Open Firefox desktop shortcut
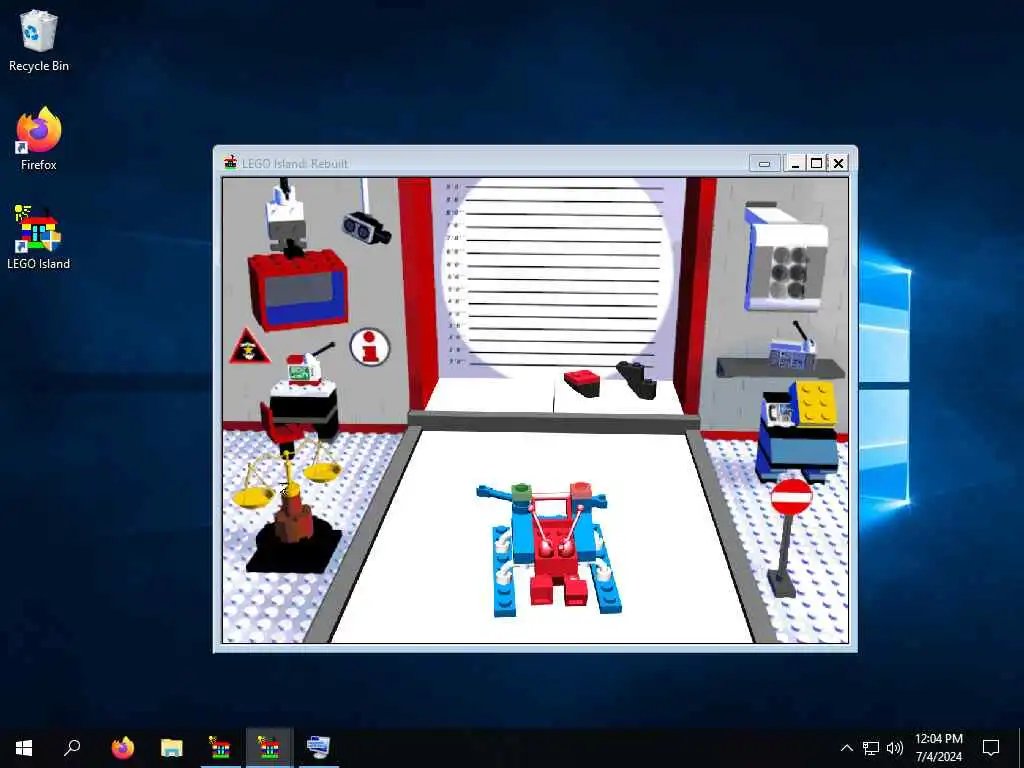The height and width of the screenshot is (768, 1024). pos(38,138)
